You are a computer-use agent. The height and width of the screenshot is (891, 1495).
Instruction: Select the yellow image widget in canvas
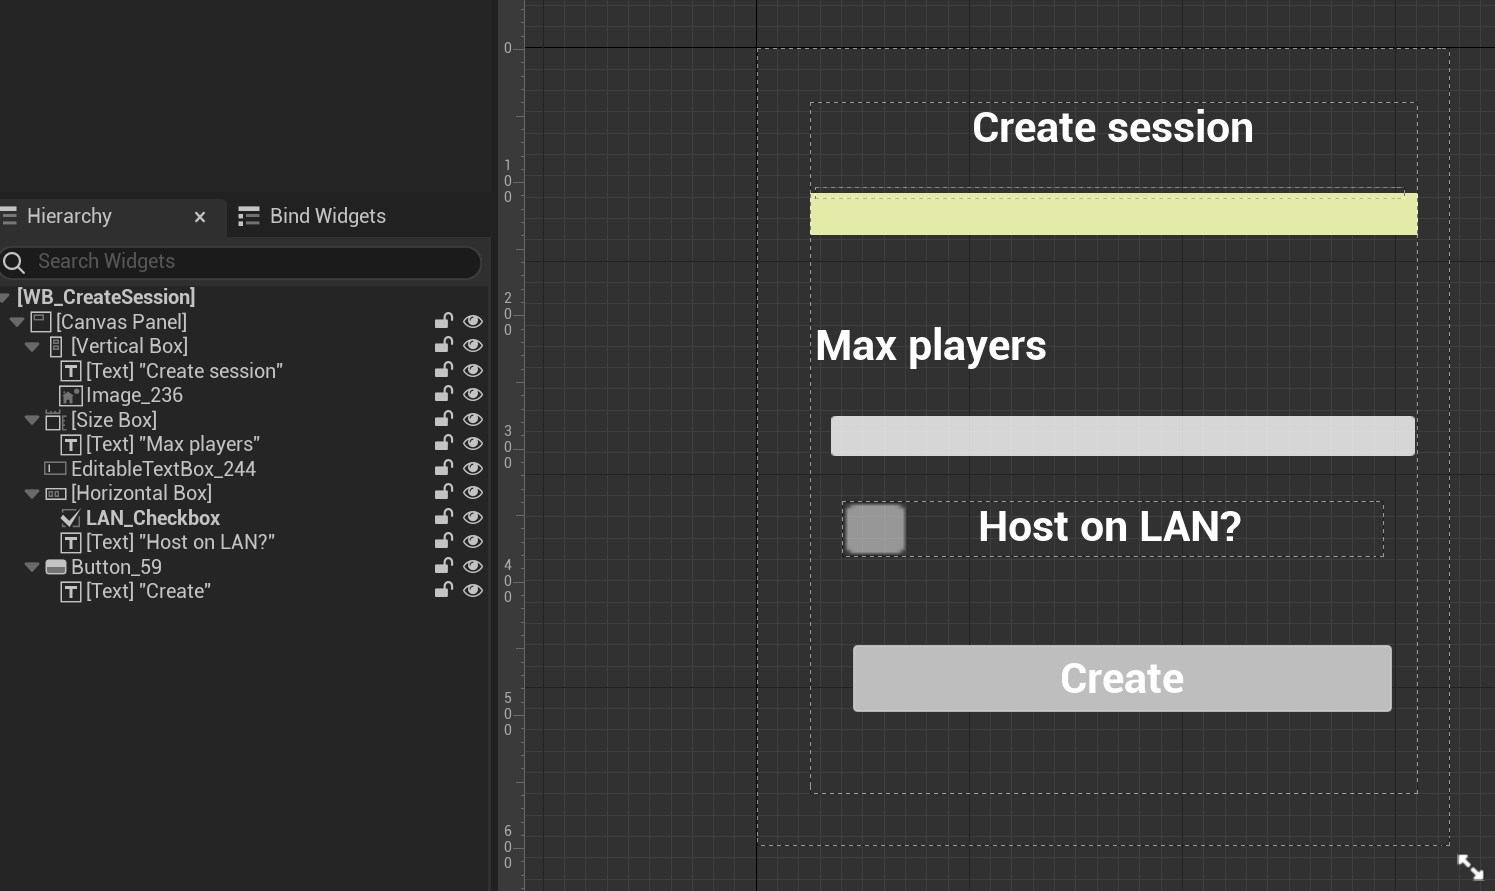click(1114, 215)
